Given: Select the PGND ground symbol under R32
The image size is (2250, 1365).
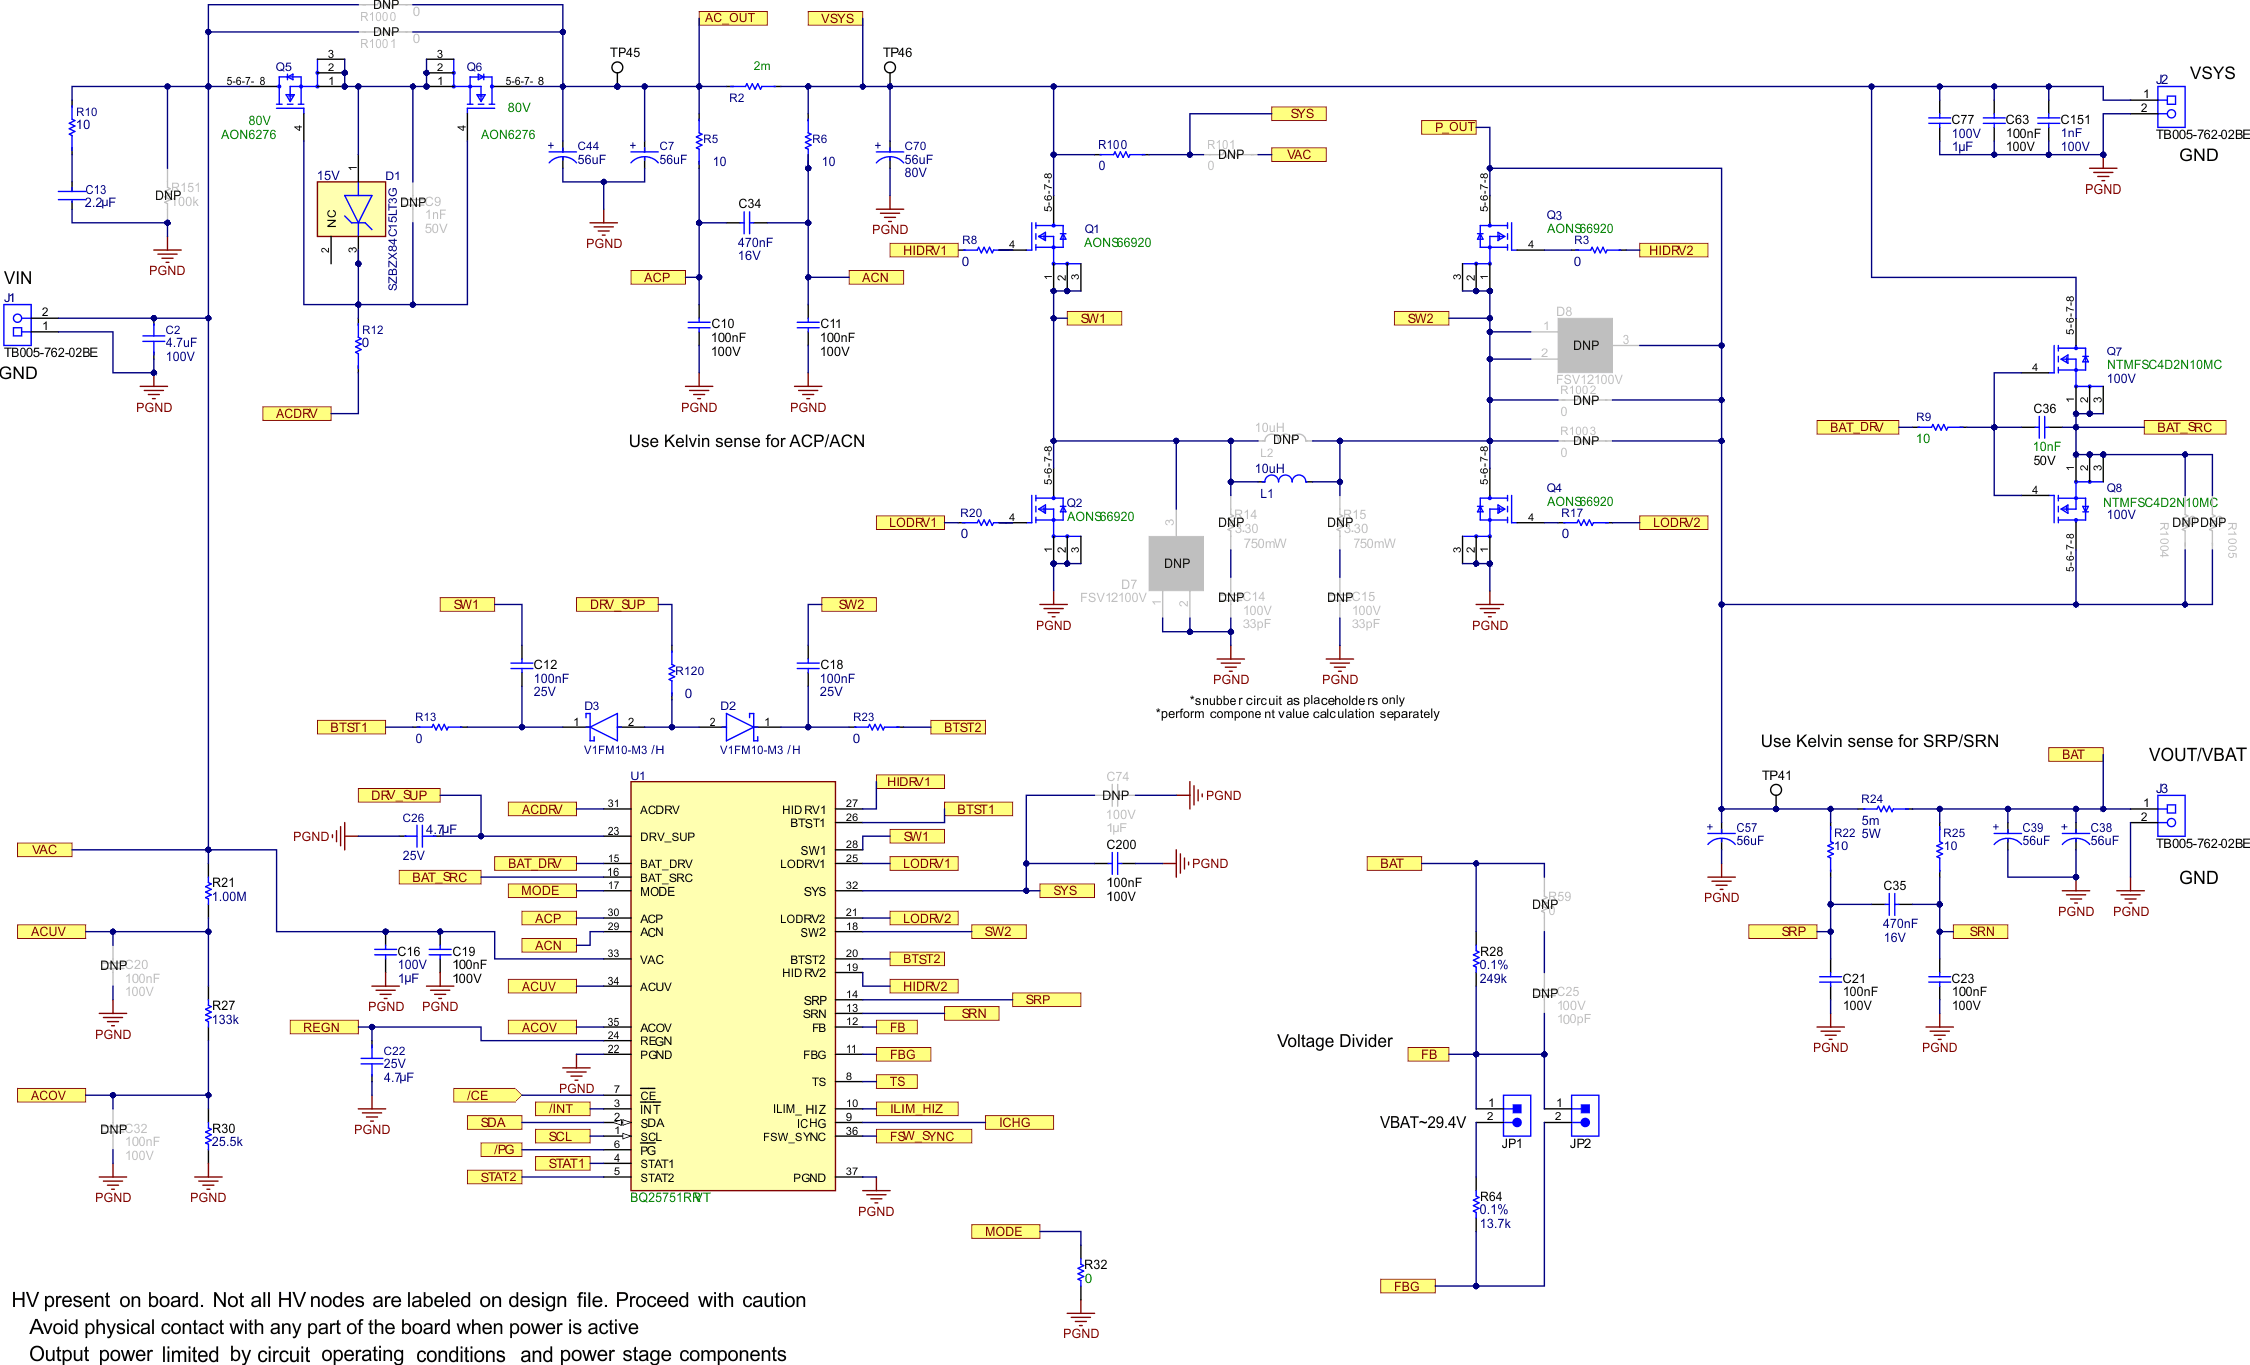Looking at the screenshot, I should [1080, 1318].
